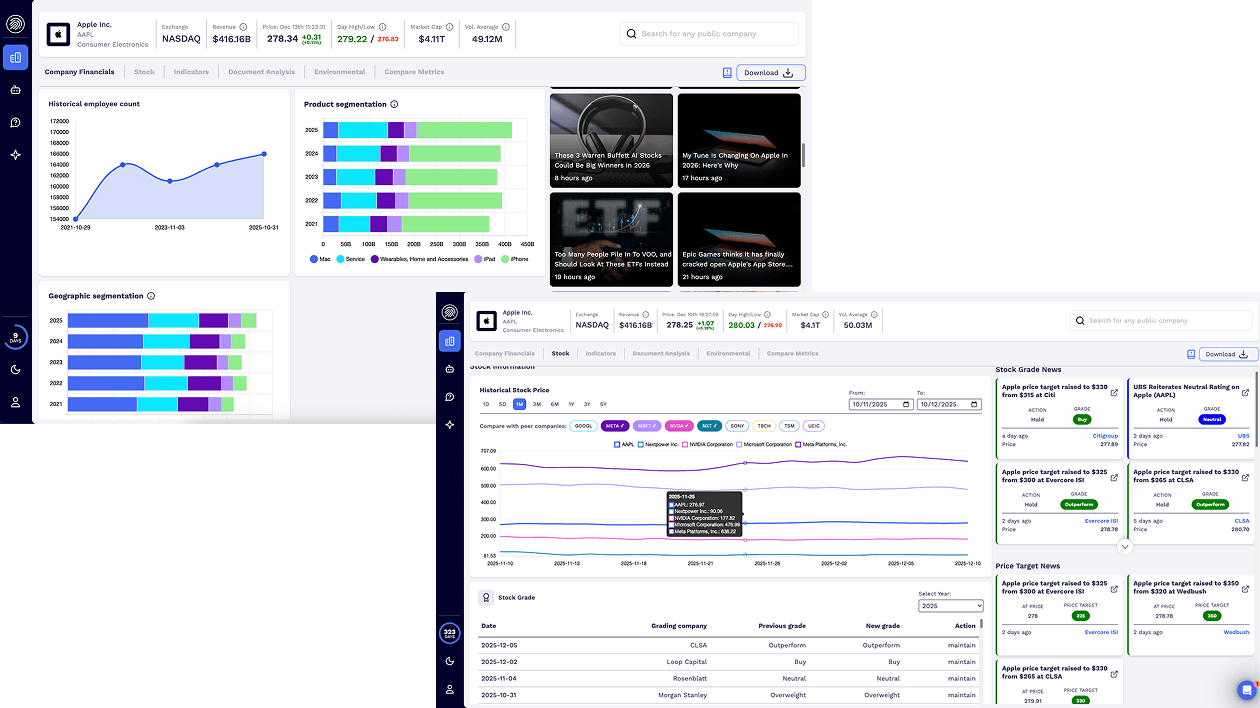
Task: Click the 323 days counter badge
Action: click(450, 634)
